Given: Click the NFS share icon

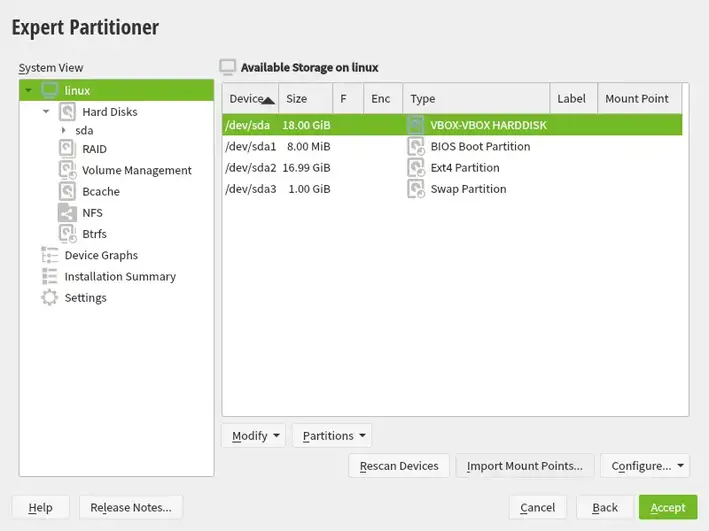Looking at the screenshot, I should (67, 213).
